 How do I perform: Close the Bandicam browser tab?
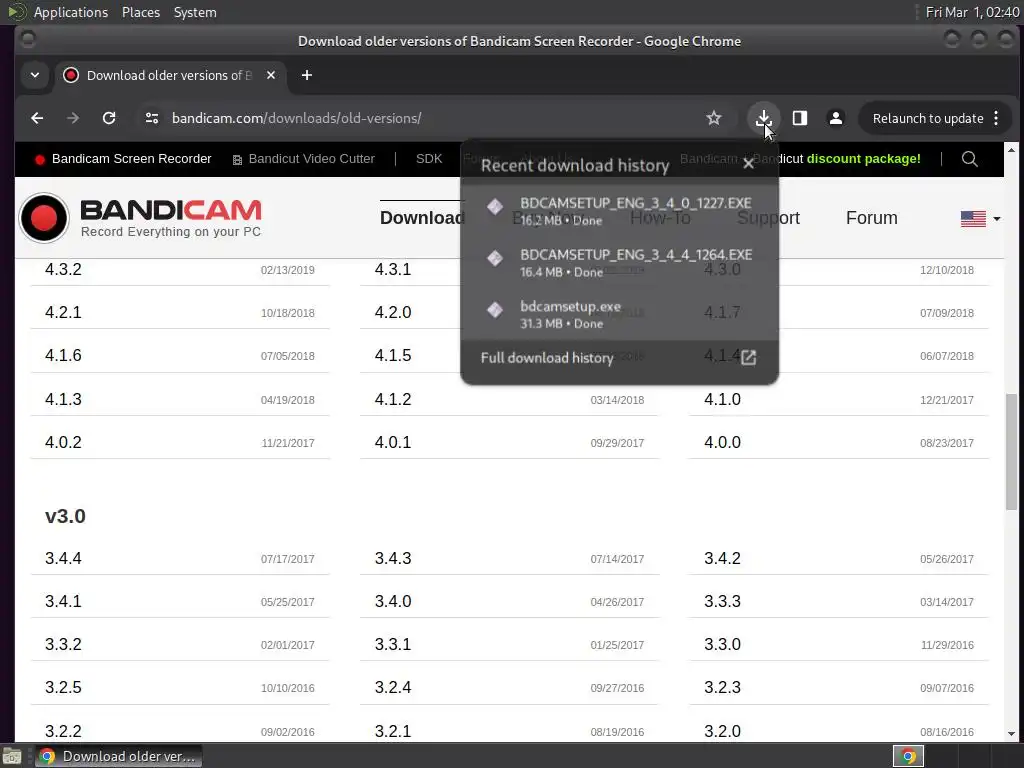point(271,75)
